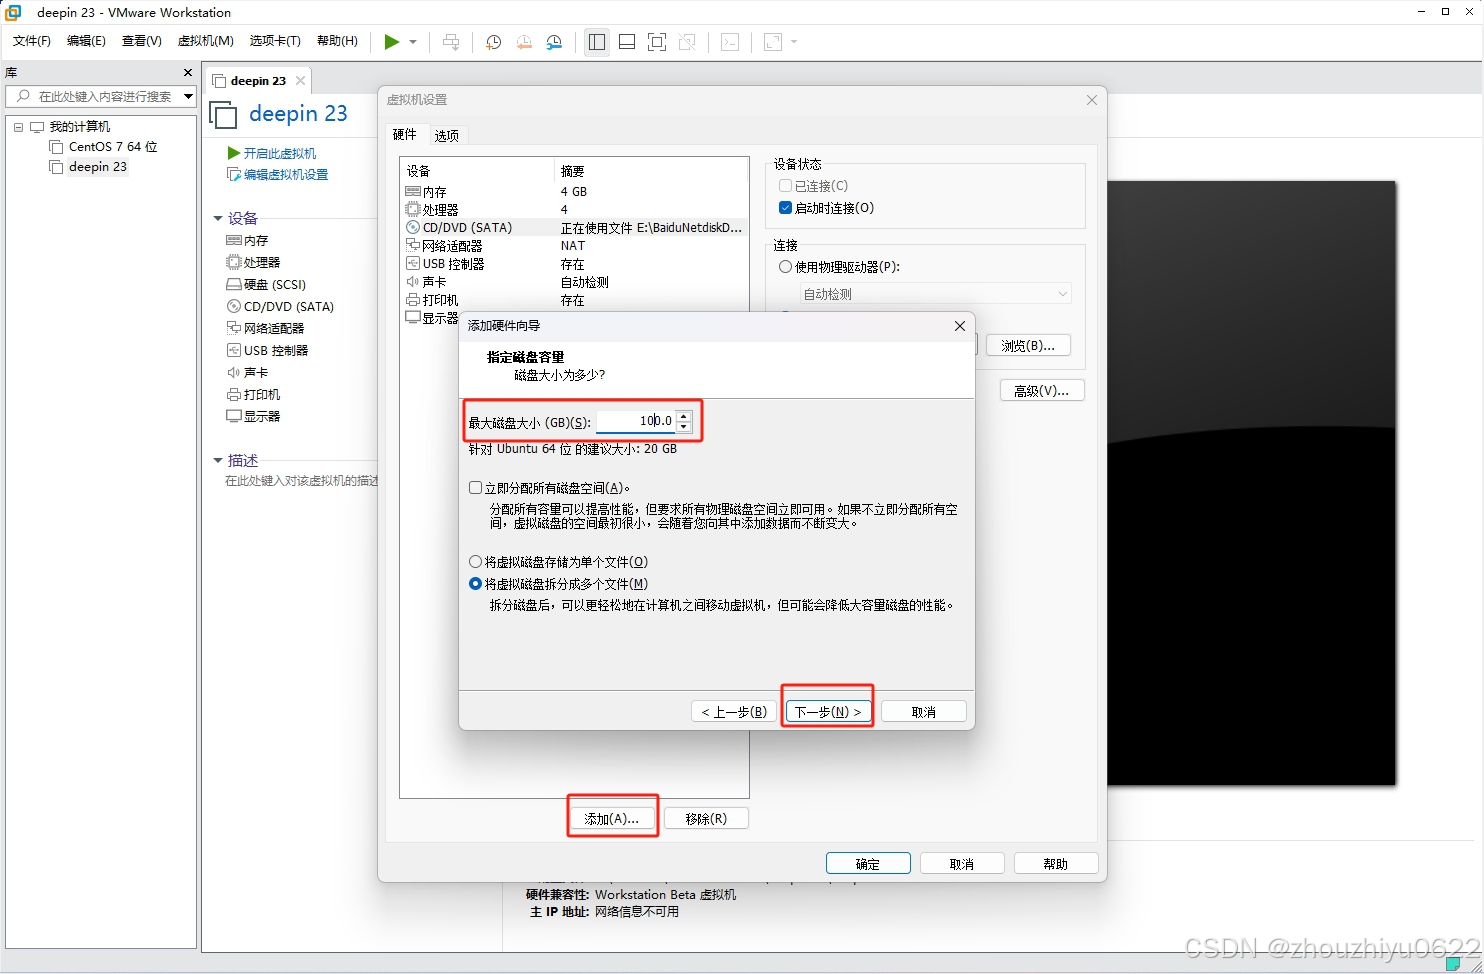Image resolution: width=1484 pixels, height=974 pixels.
Task: Enable 立即分配所有磁盘空间 checkbox
Action: (x=475, y=488)
